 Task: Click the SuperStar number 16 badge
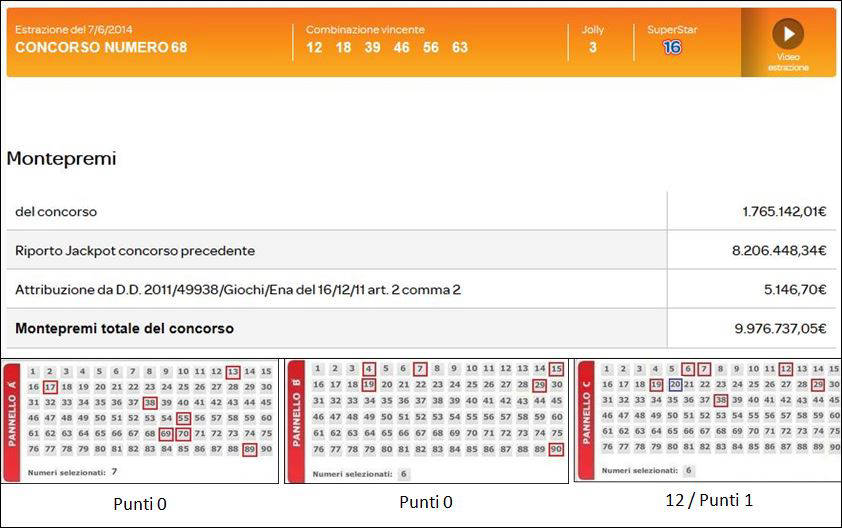[x=672, y=47]
